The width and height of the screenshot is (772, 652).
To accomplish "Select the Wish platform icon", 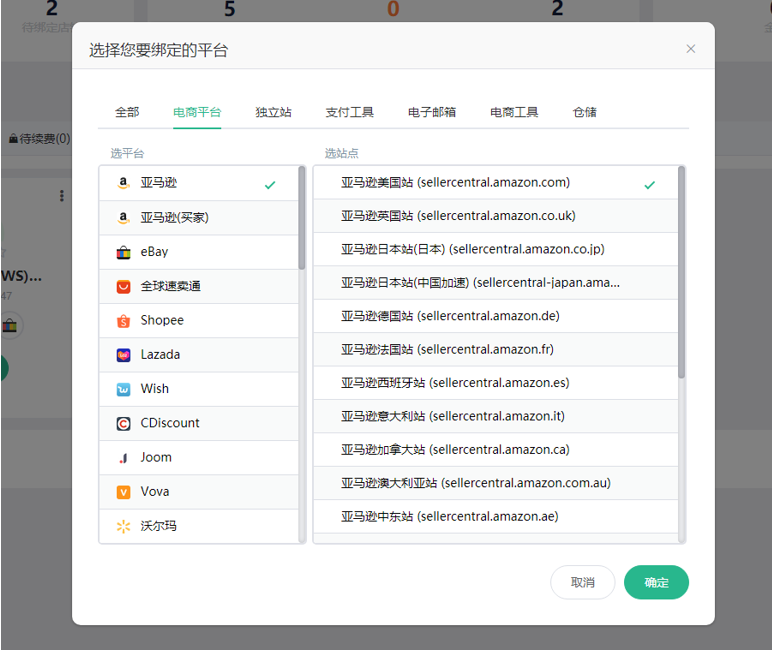I will click(123, 389).
